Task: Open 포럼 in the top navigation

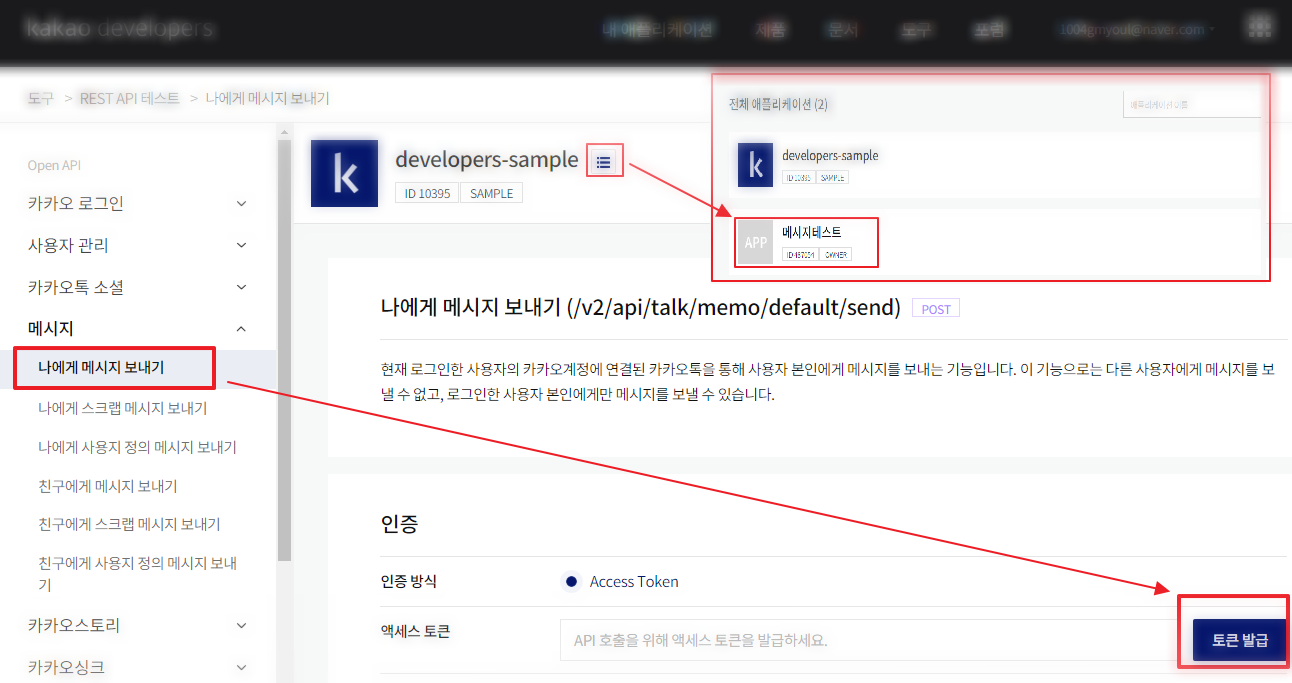Action: tap(990, 29)
